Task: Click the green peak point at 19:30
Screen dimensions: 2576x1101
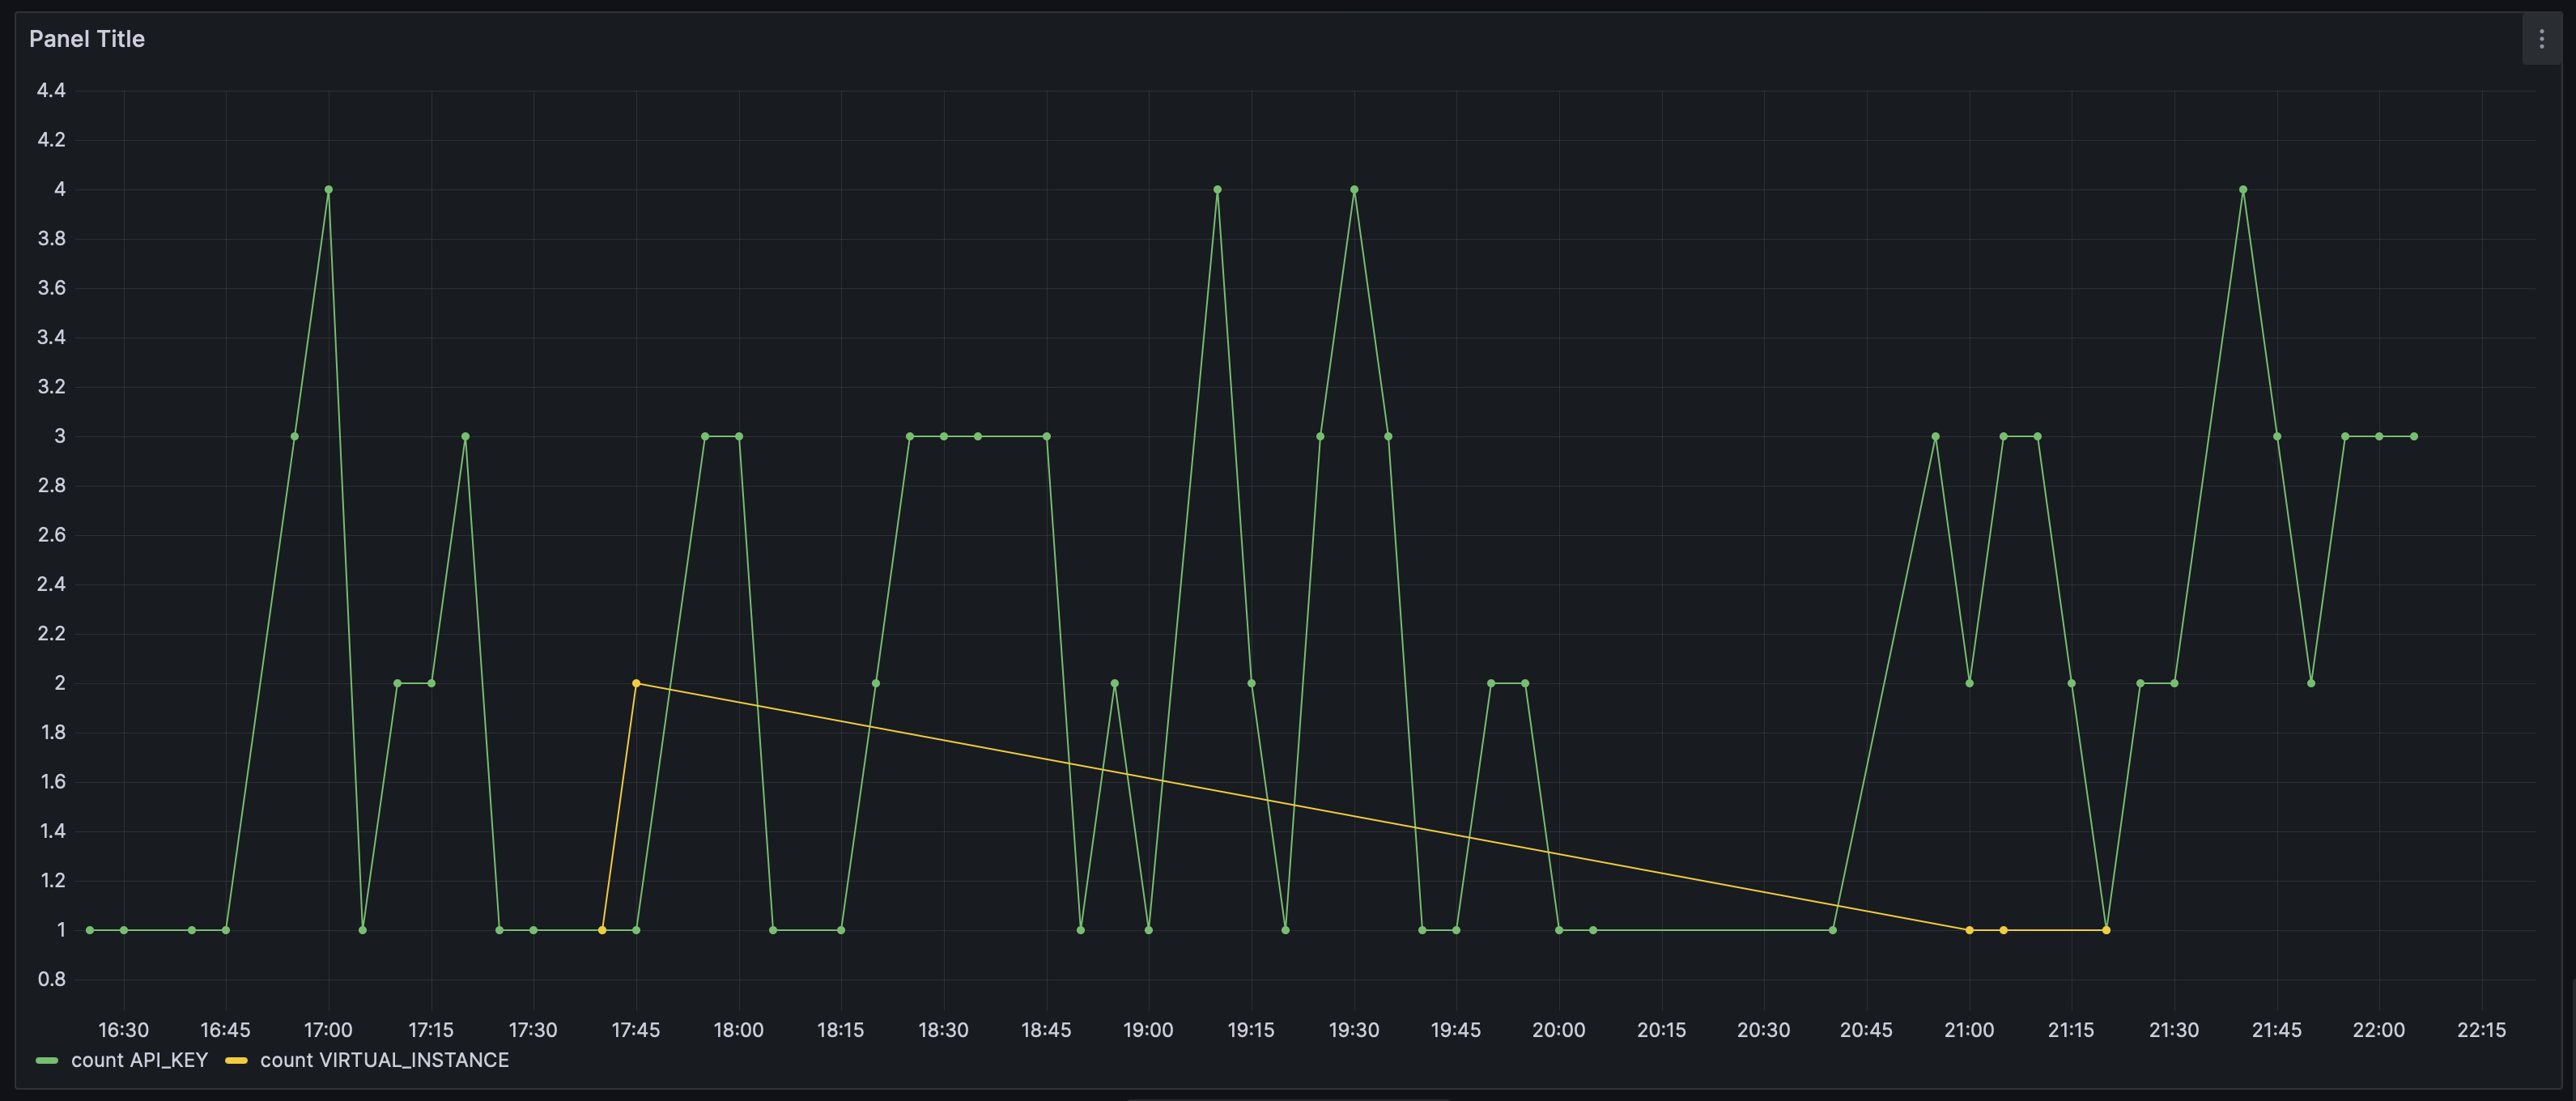Action: point(1354,190)
